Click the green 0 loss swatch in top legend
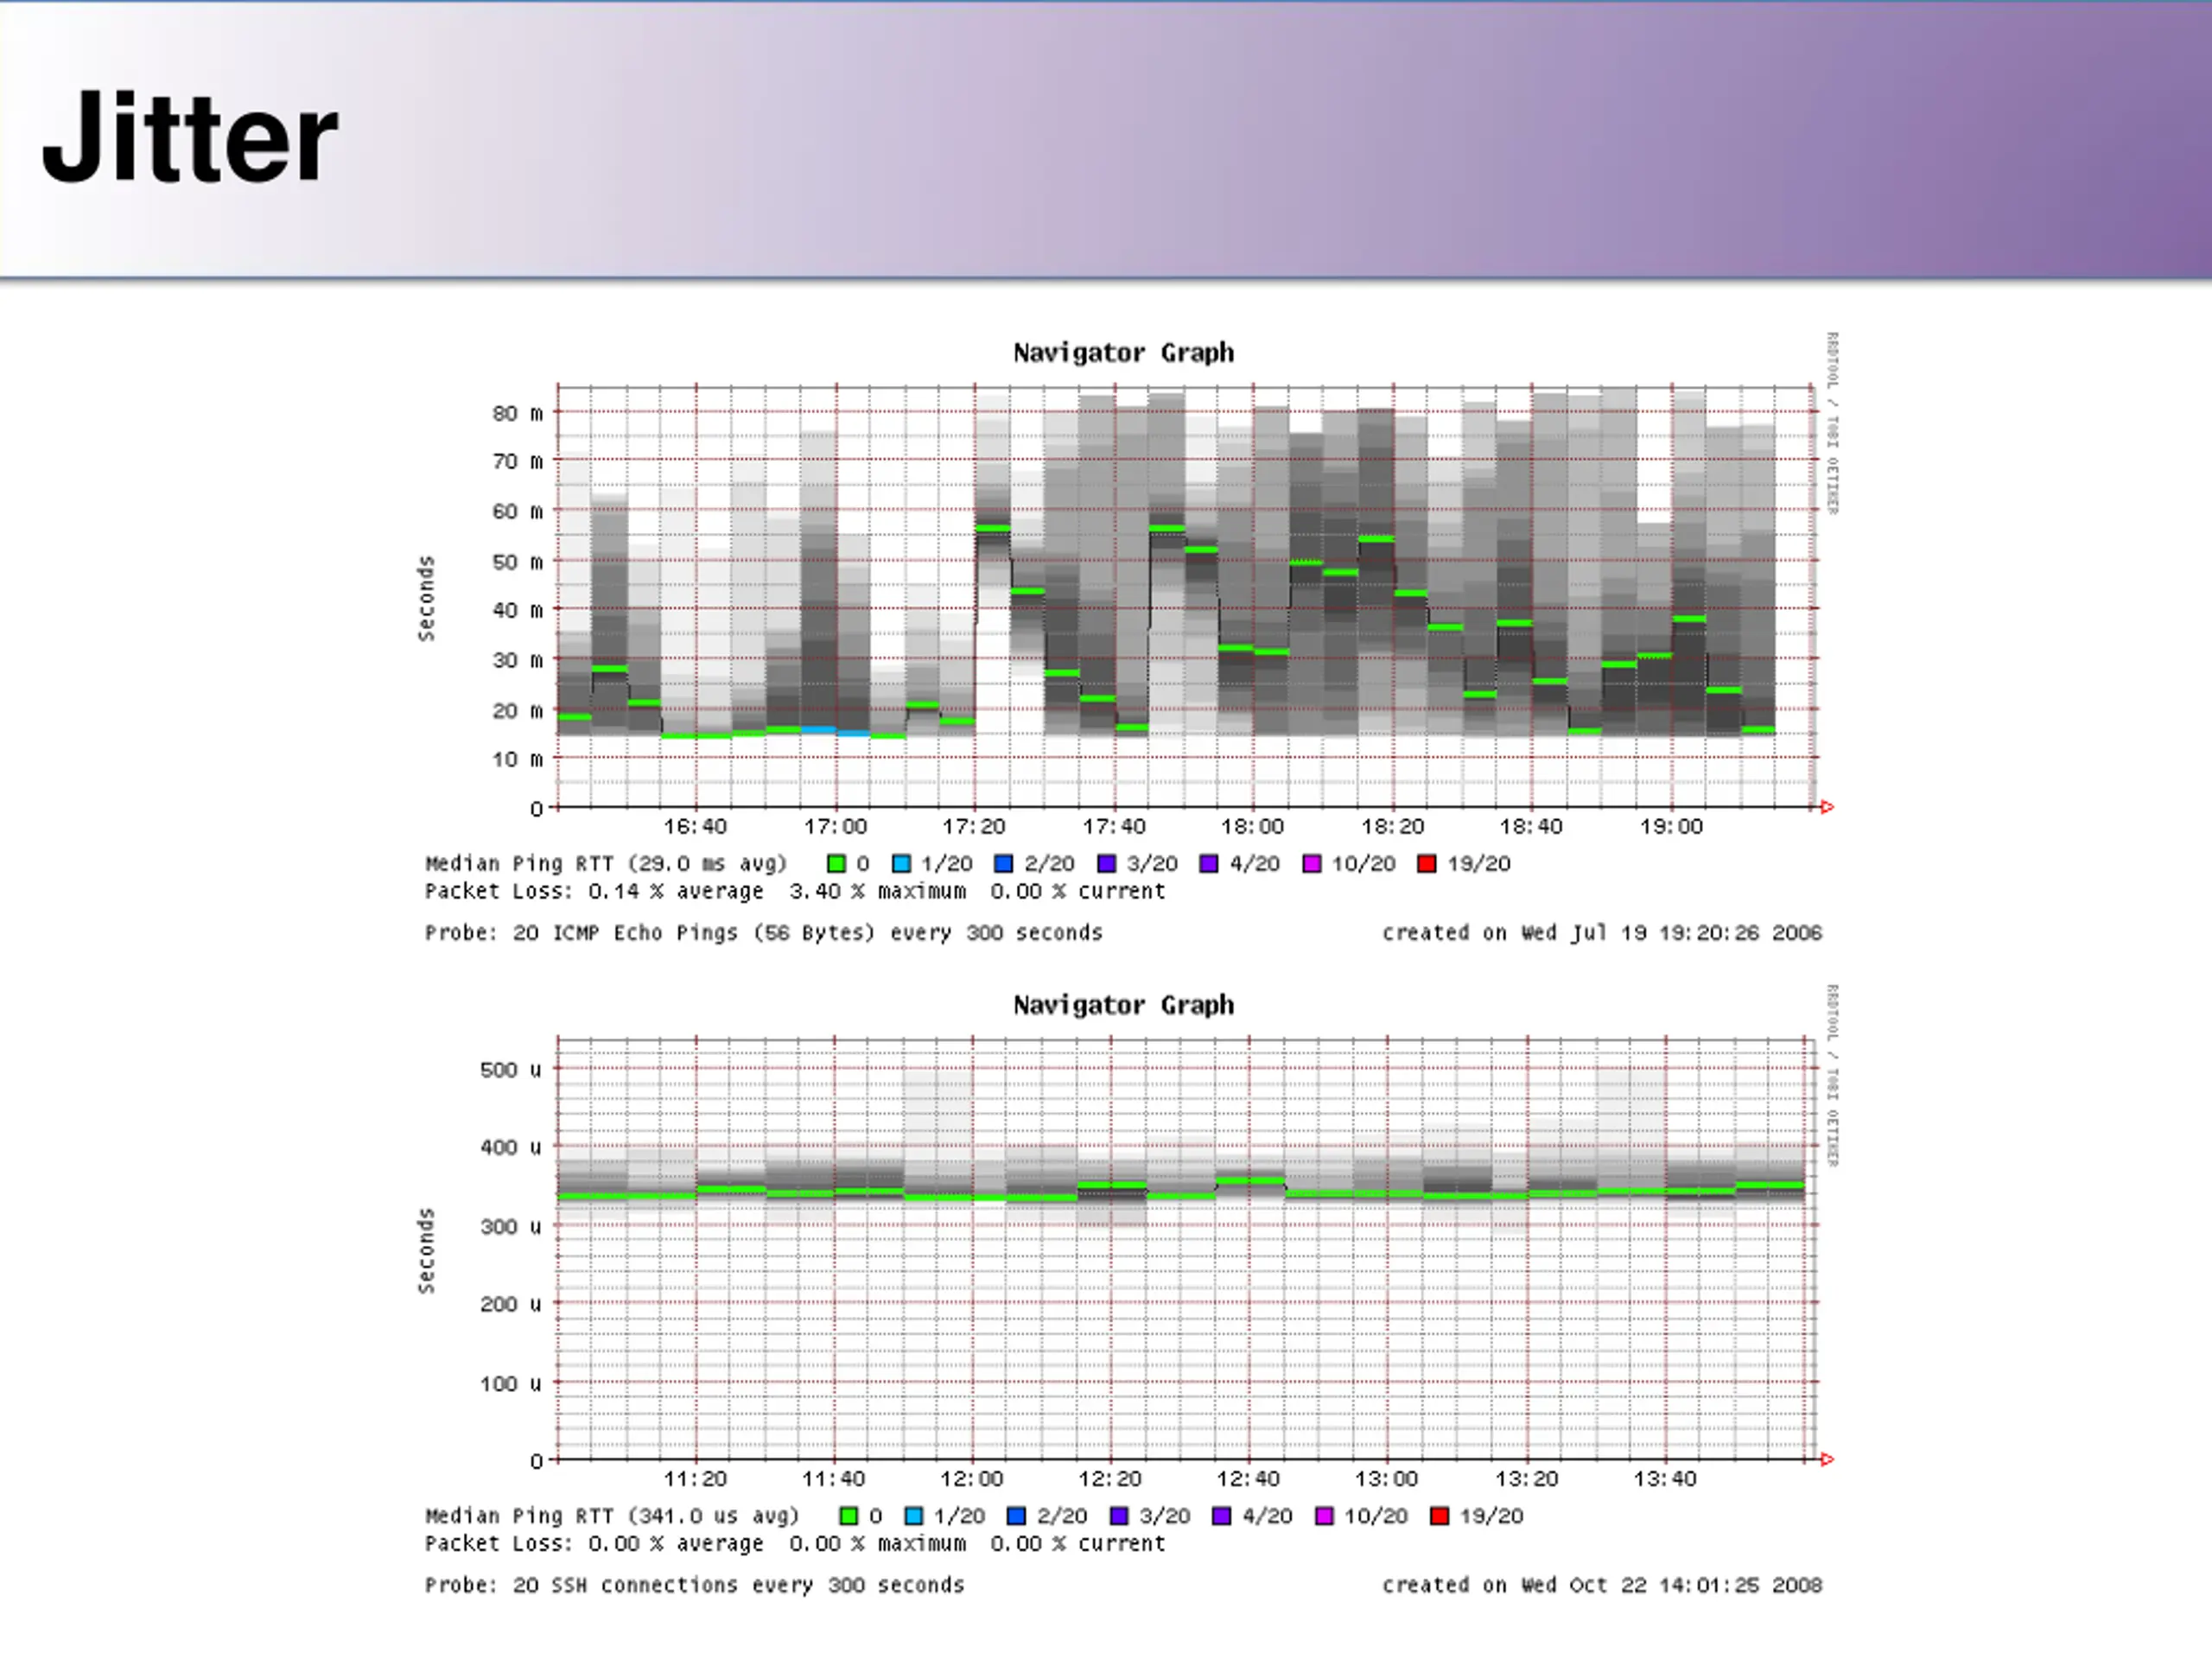The width and height of the screenshot is (2212, 1659). point(837,864)
